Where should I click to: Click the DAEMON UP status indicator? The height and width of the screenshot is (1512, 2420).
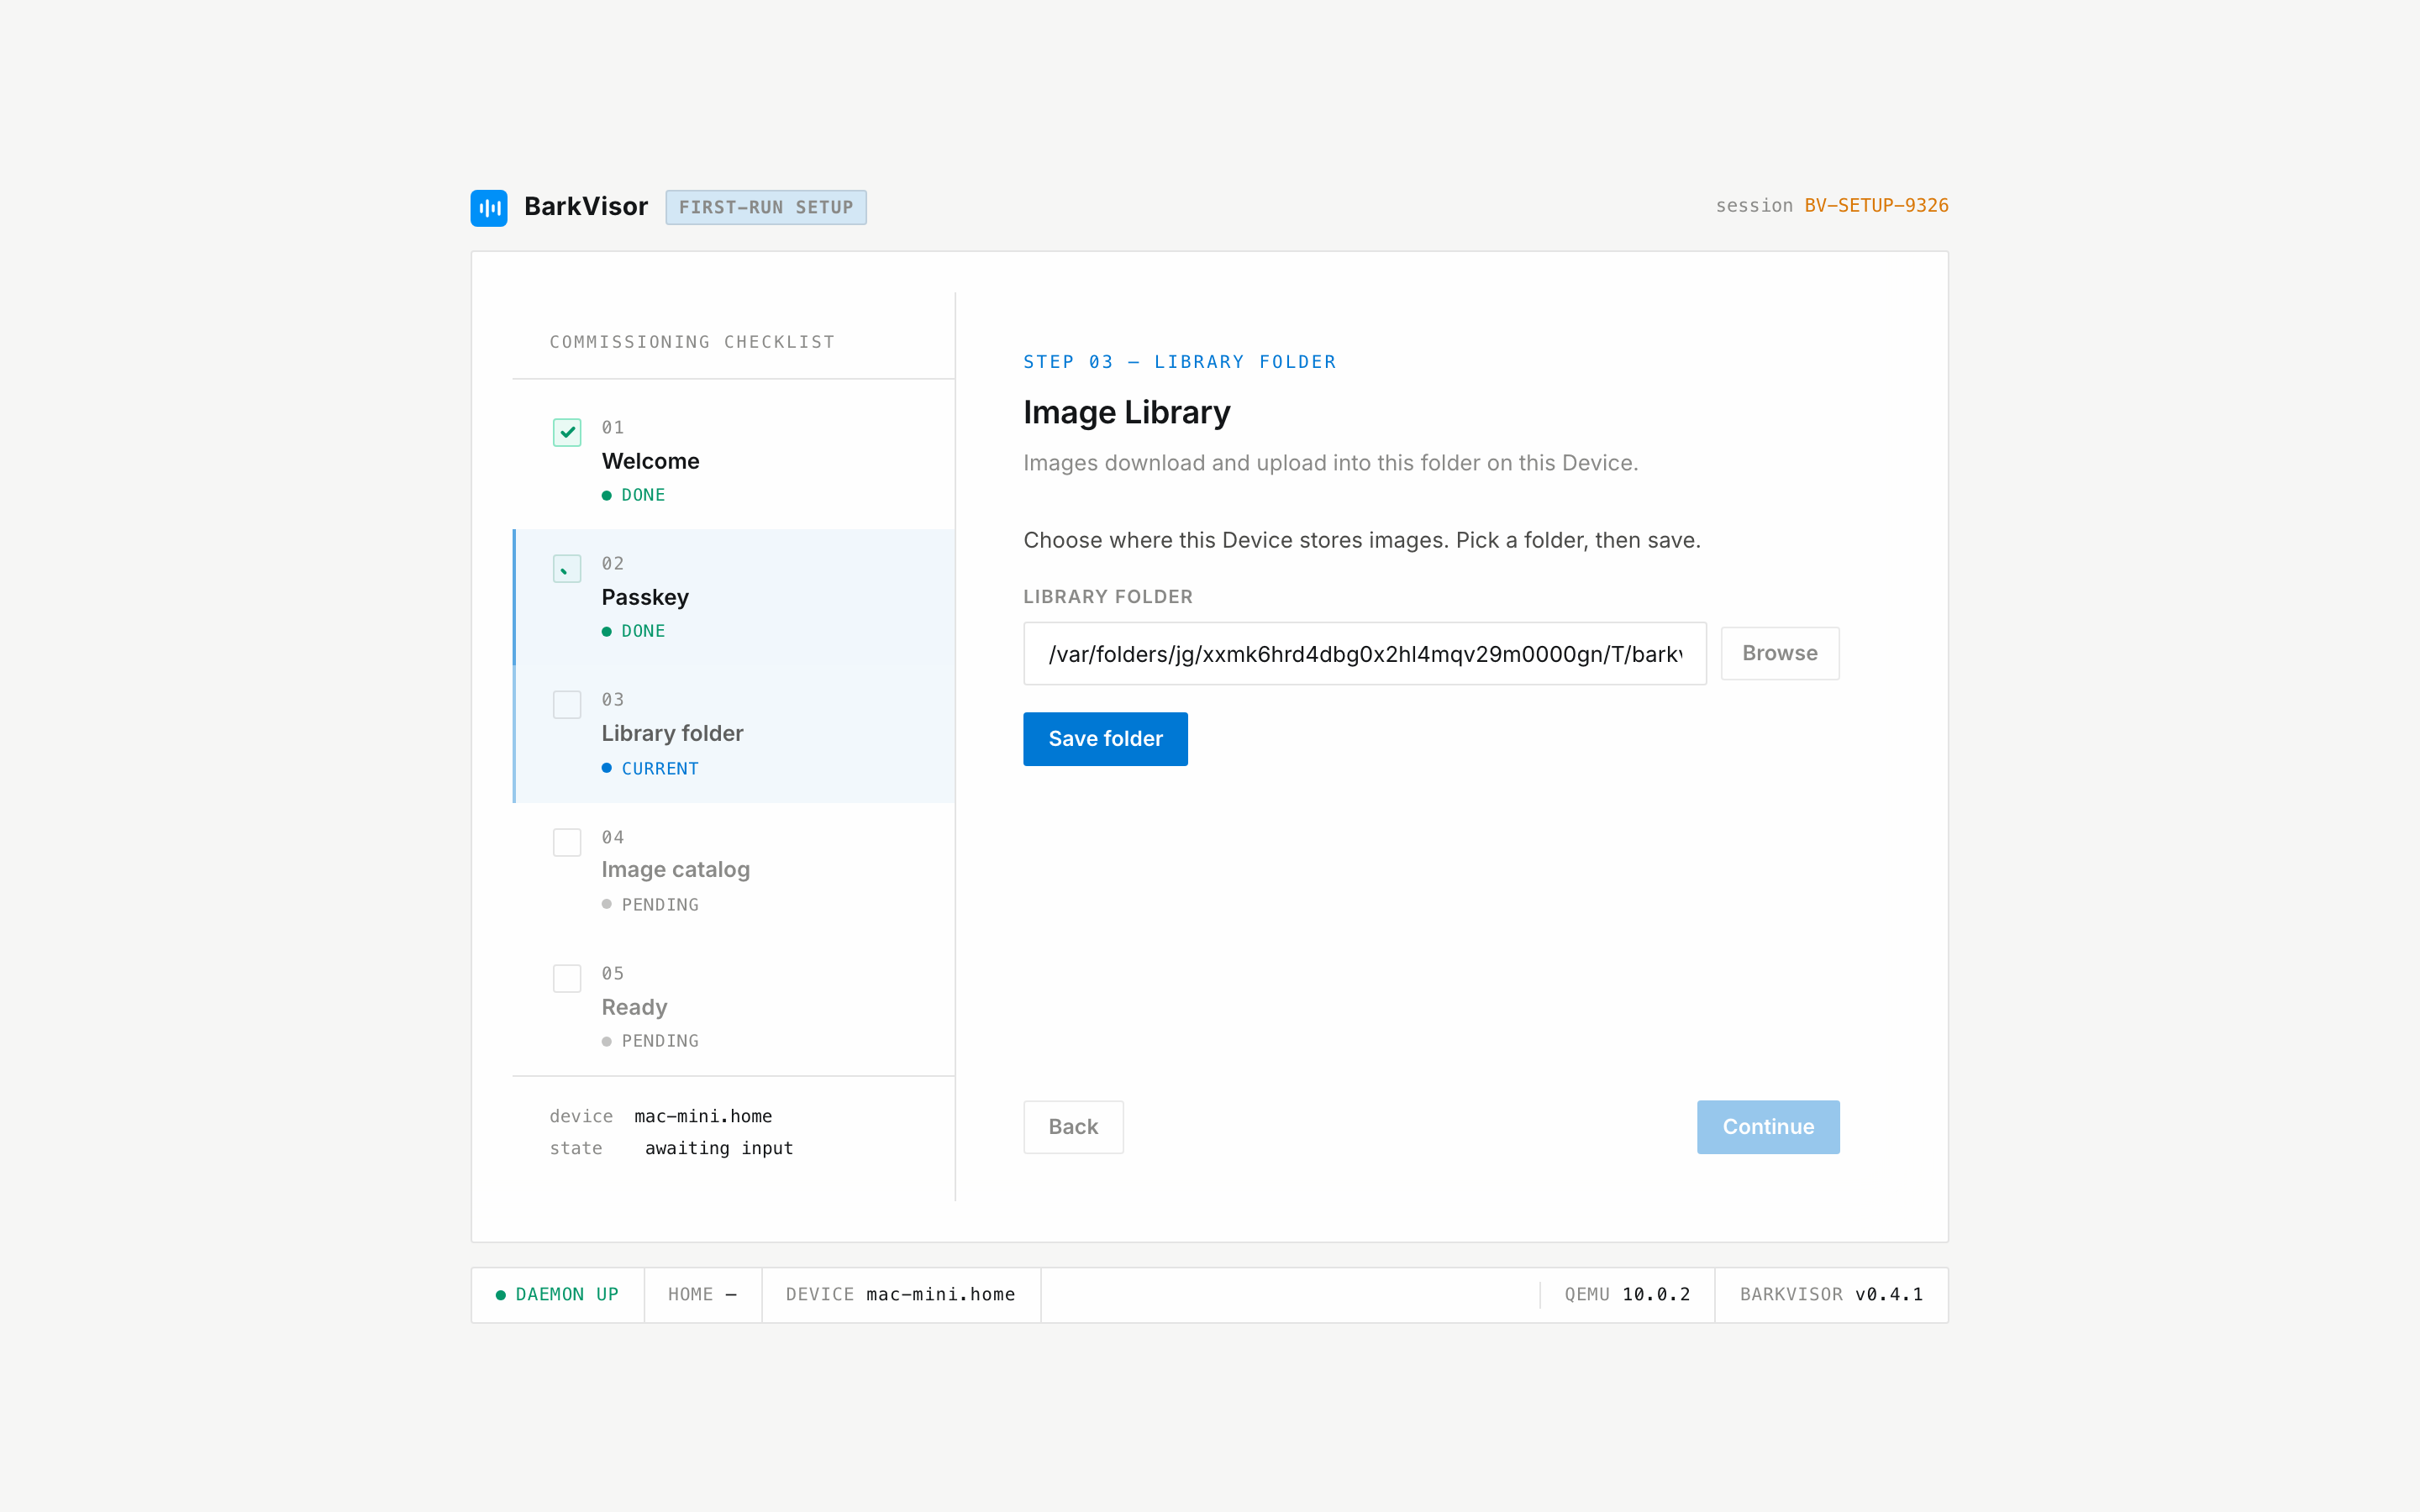(558, 1295)
